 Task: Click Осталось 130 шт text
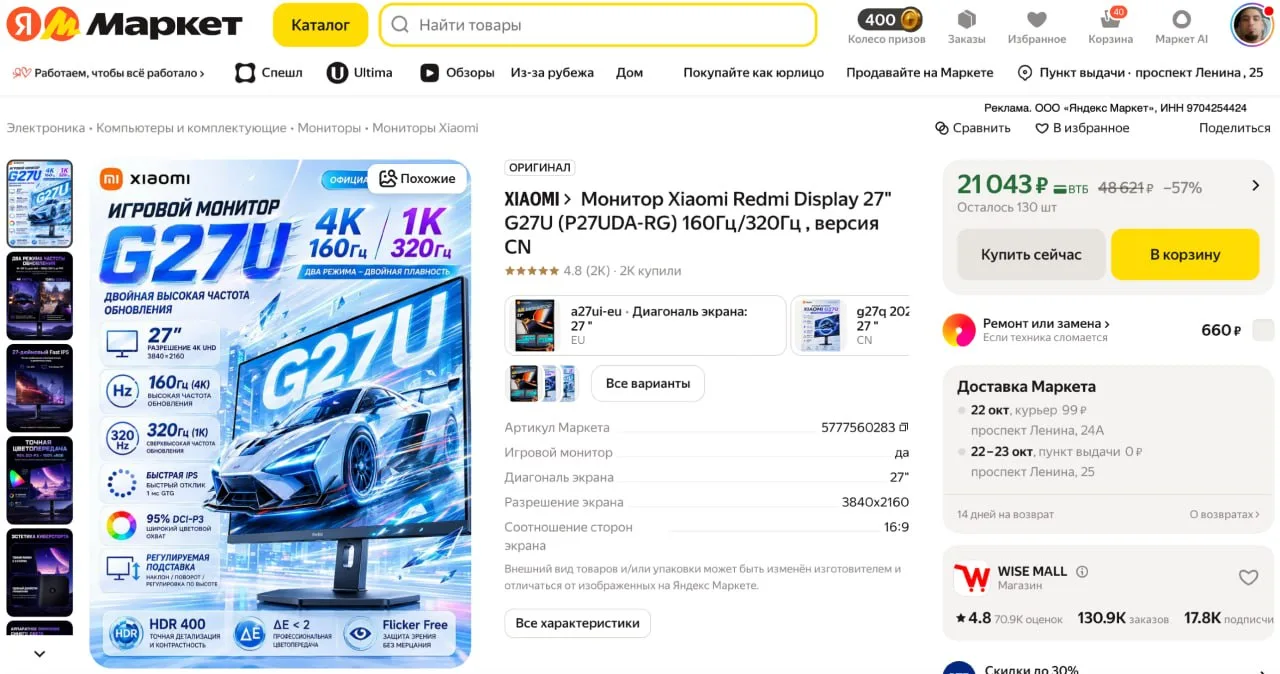1007,208
